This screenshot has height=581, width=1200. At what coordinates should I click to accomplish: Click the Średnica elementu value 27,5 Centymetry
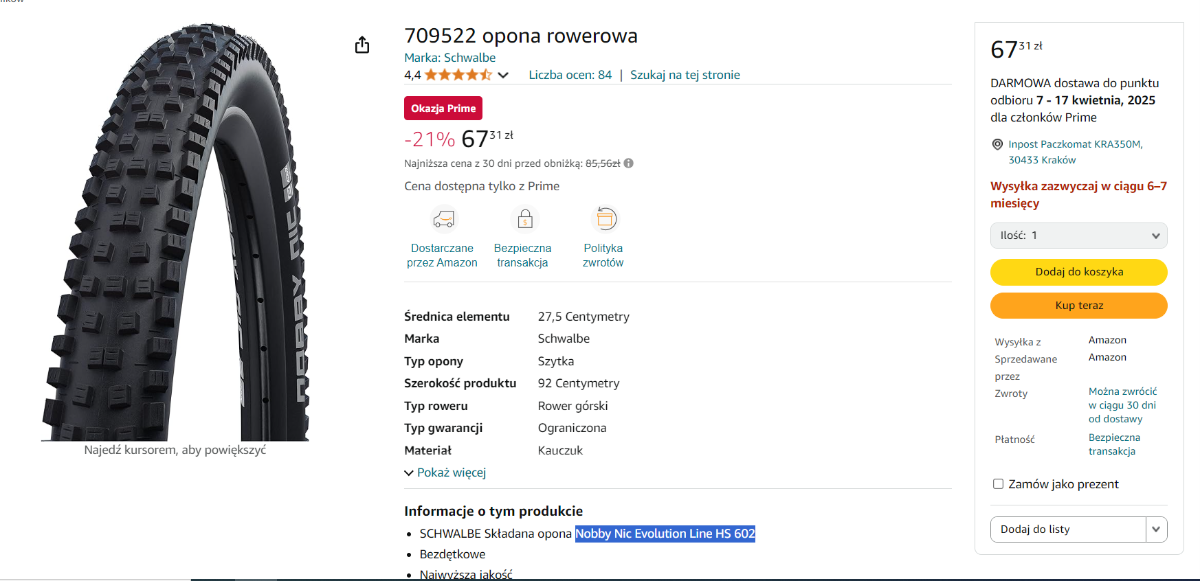[584, 317]
